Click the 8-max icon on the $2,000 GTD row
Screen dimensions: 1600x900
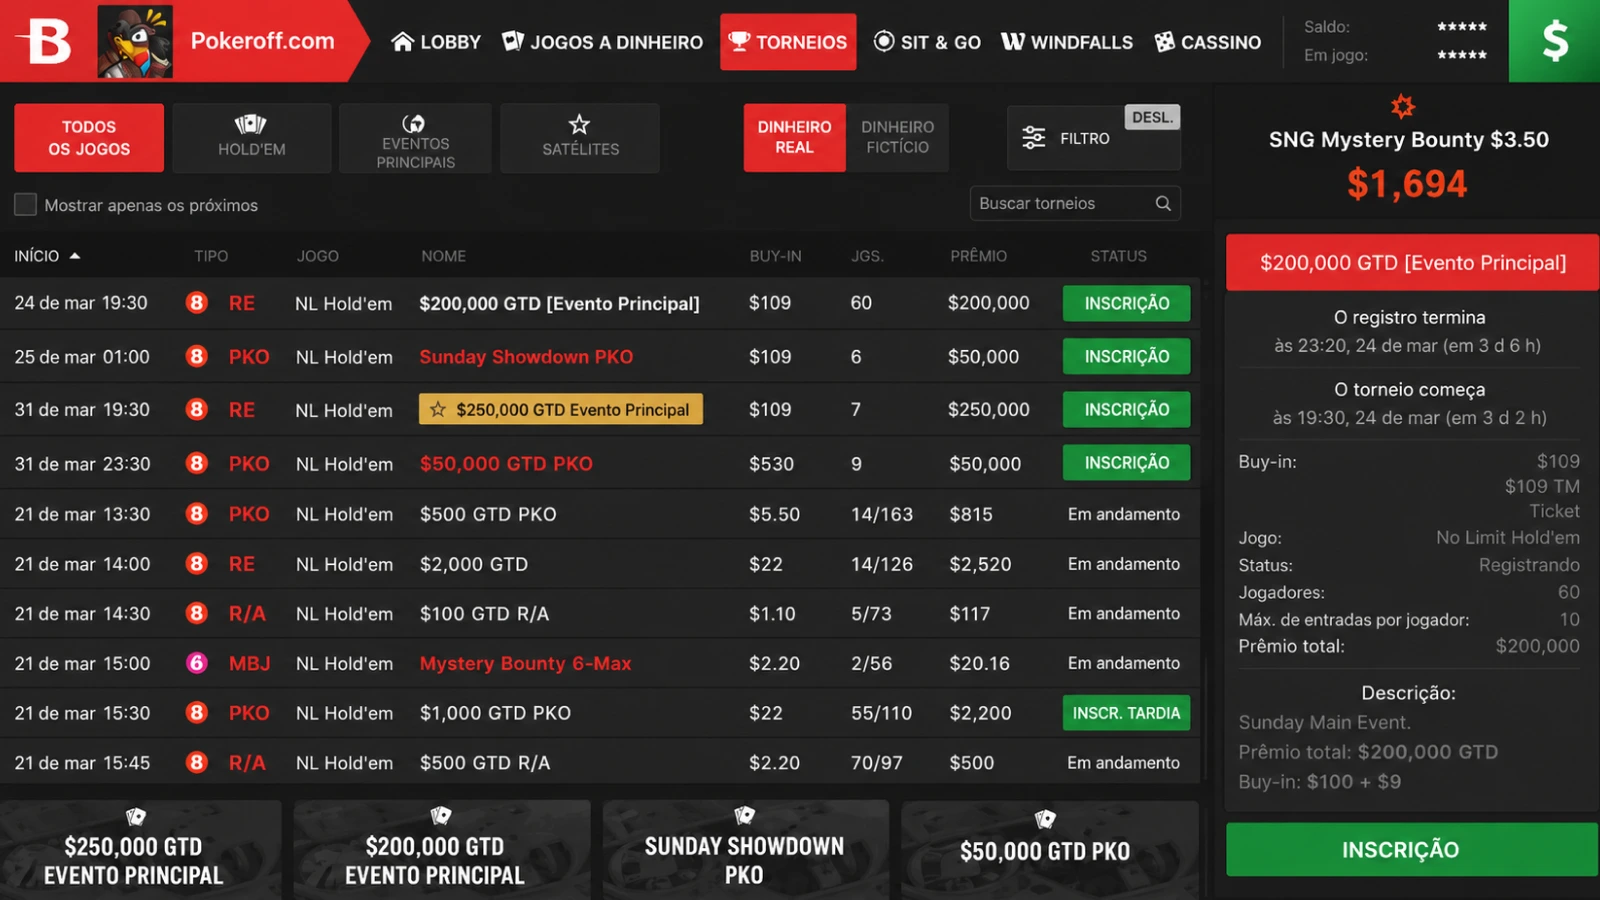click(197, 564)
